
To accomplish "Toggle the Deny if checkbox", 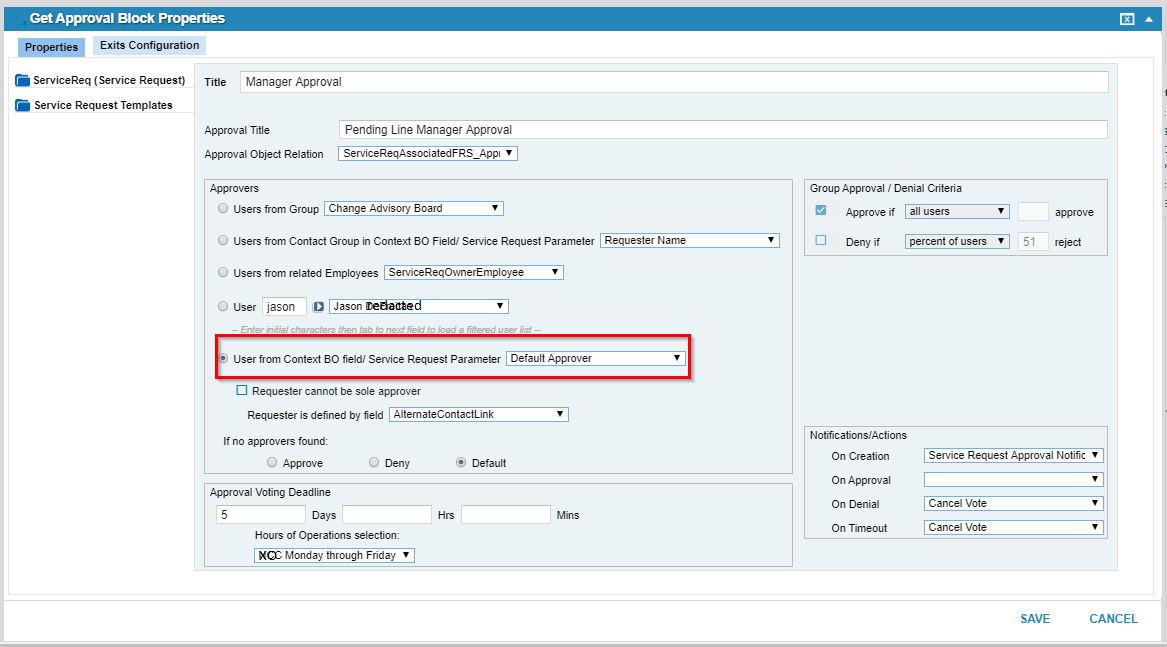I will tap(821, 241).
